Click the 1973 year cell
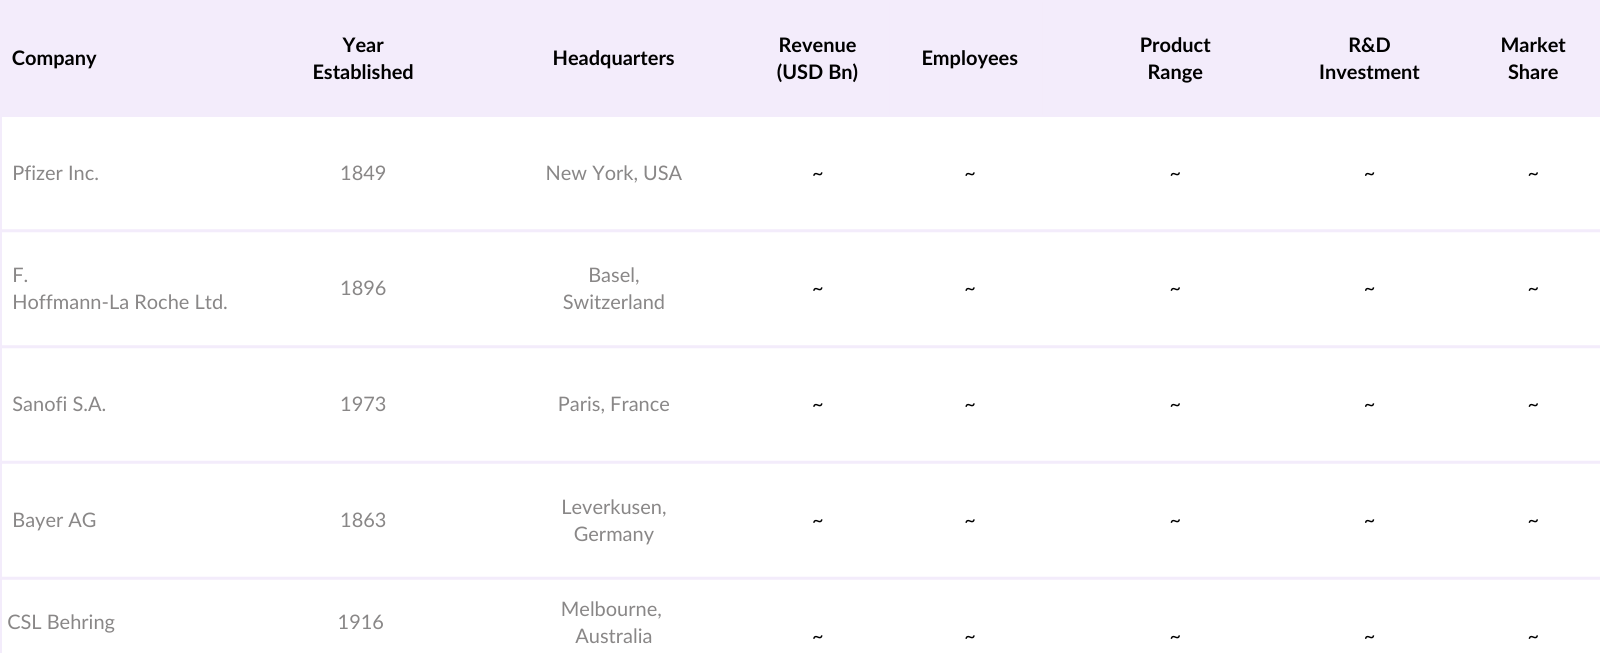 [362, 404]
